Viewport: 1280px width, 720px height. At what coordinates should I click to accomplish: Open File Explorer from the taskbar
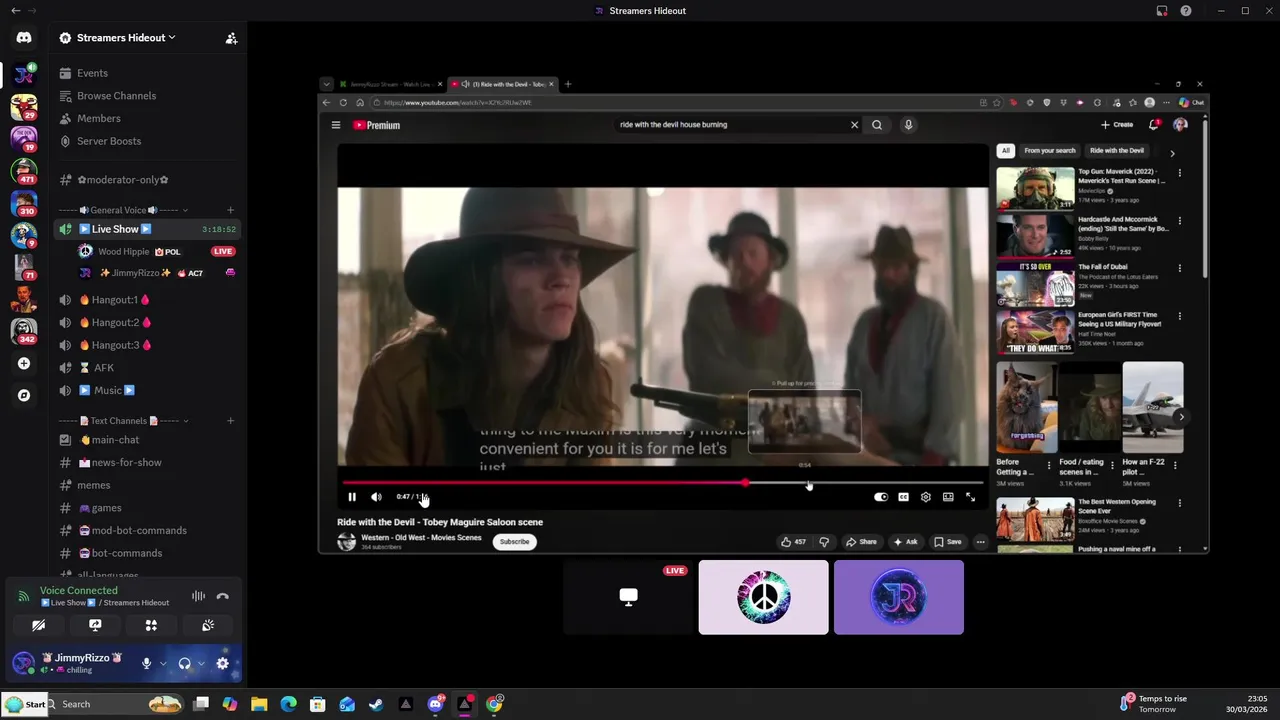(x=259, y=704)
